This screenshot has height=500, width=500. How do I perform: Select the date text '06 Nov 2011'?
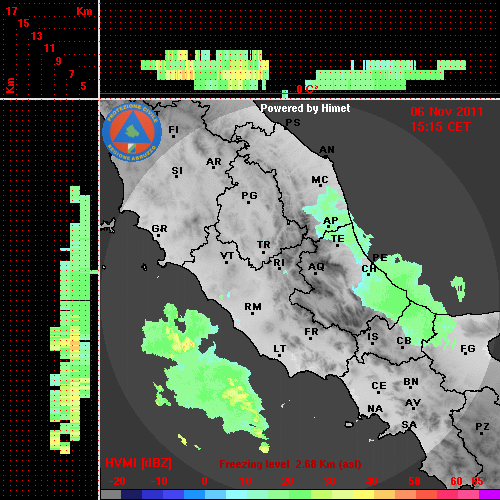click(x=447, y=112)
